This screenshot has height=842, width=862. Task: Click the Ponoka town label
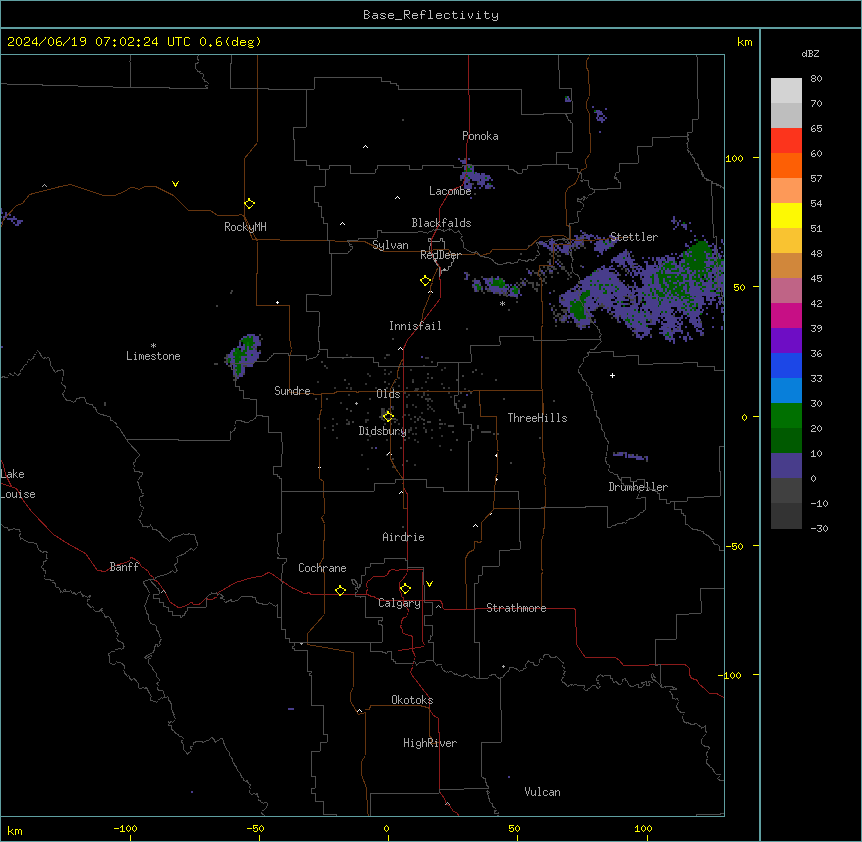click(x=480, y=136)
